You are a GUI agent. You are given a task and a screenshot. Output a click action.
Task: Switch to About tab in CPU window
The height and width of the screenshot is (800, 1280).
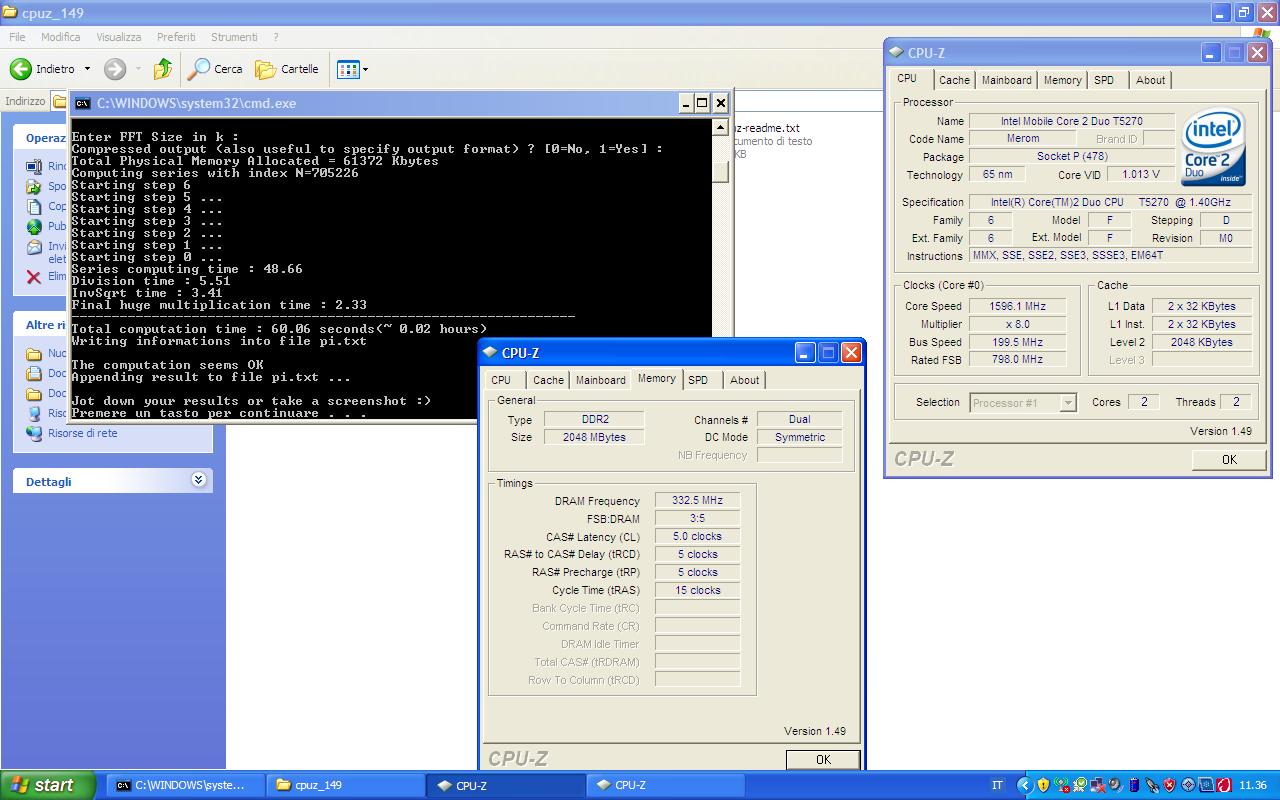(x=1150, y=80)
